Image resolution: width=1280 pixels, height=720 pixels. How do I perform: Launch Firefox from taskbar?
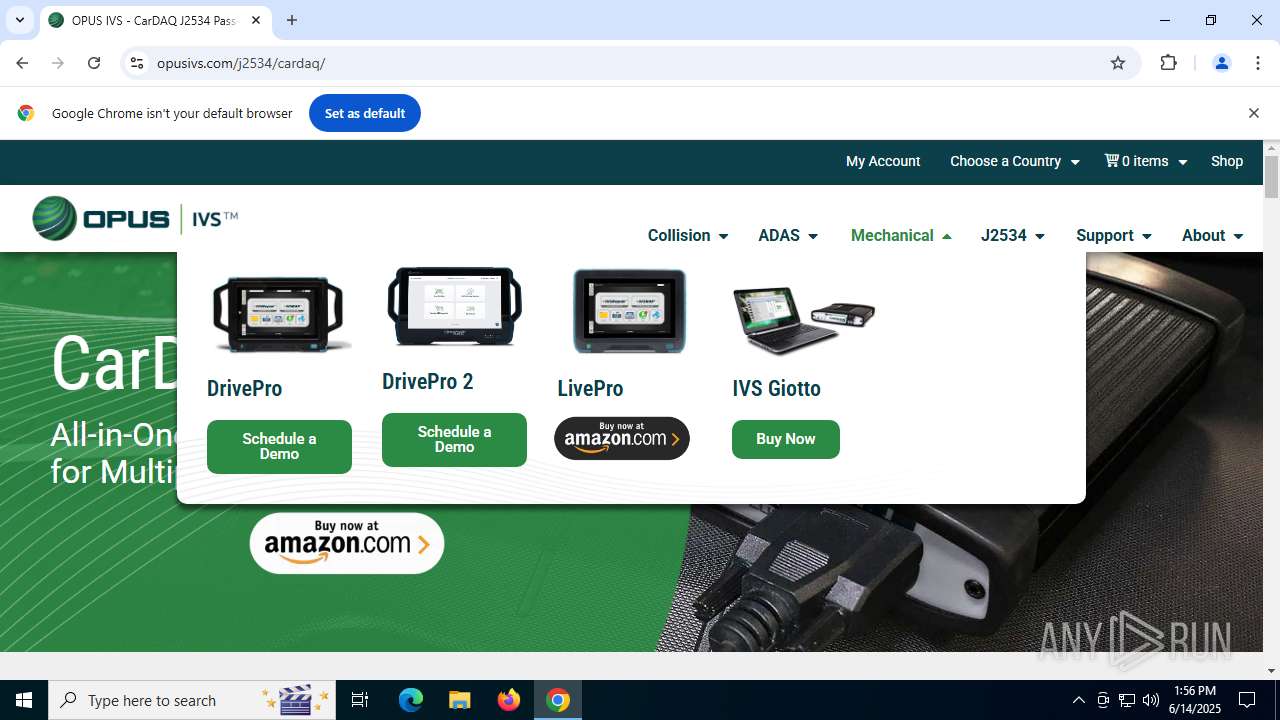509,700
